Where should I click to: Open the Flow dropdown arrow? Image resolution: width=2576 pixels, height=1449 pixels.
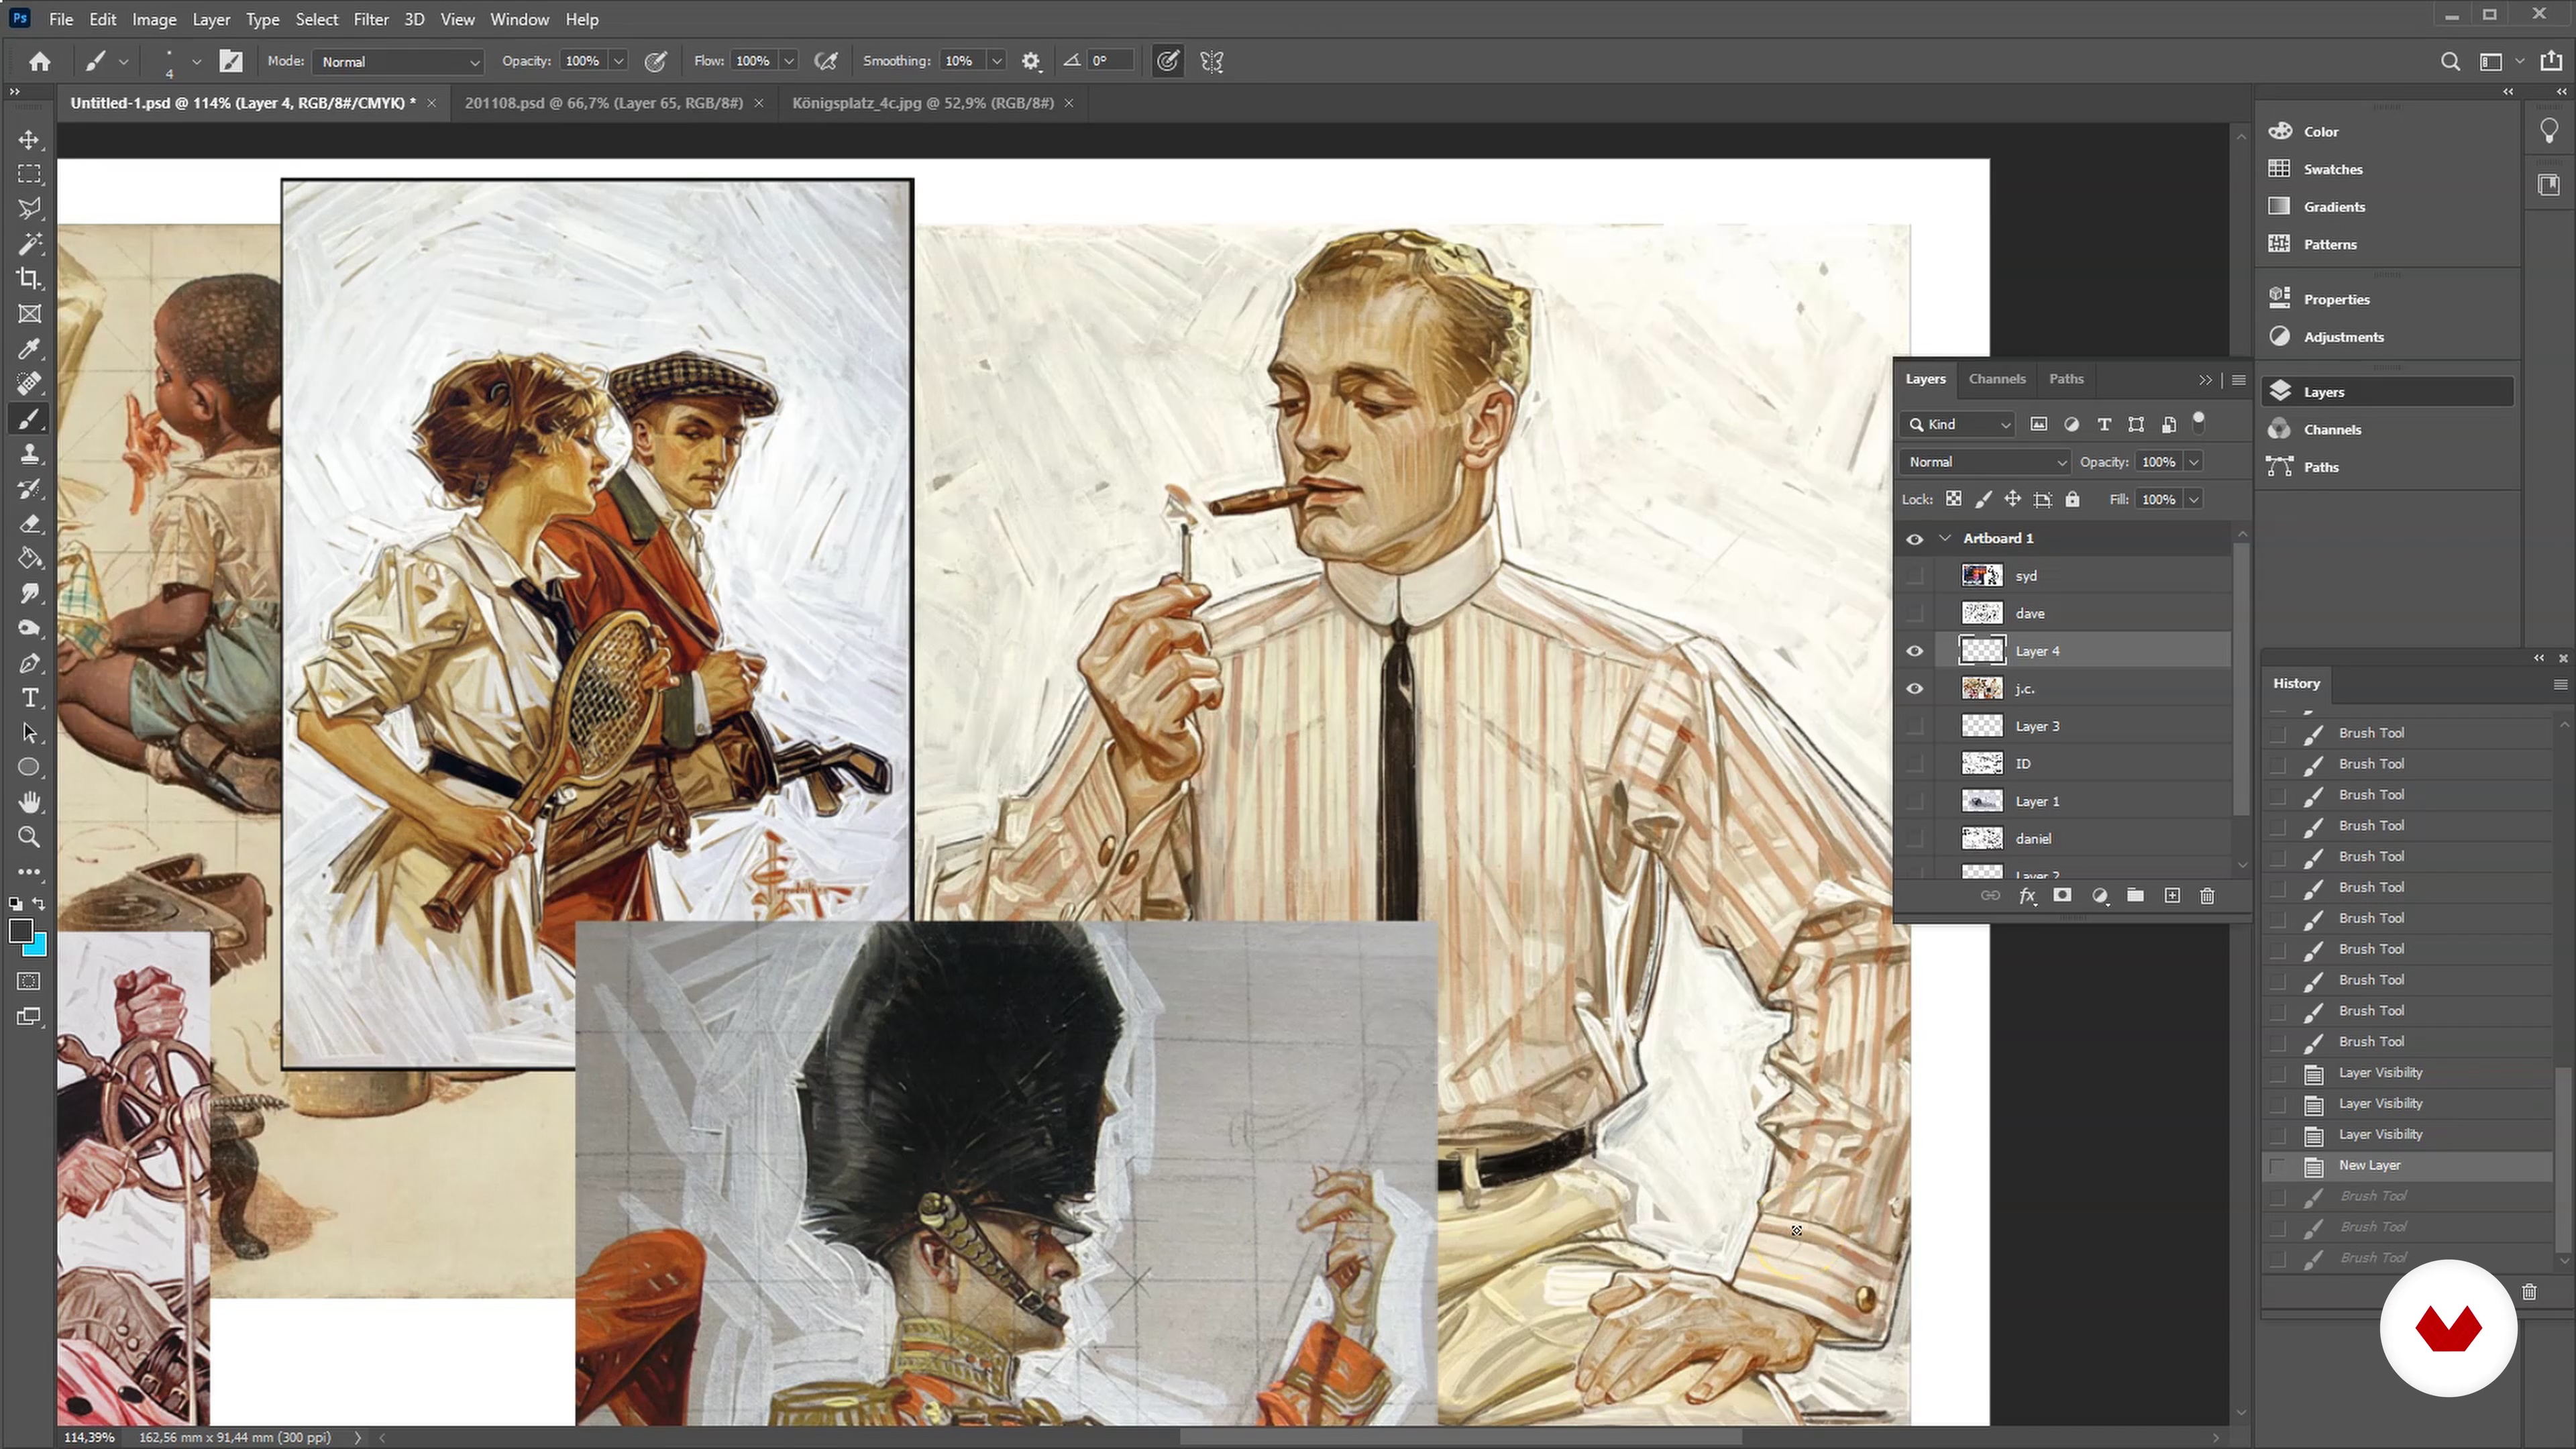tap(789, 62)
